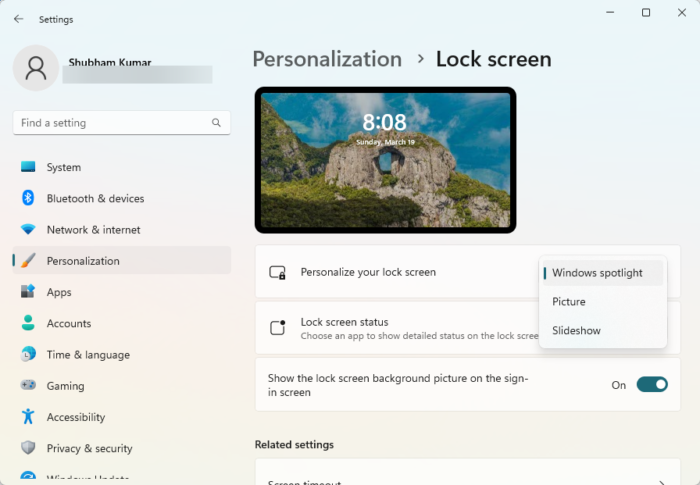The height and width of the screenshot is (485, 700).
Task: Click the Time & language clock icon
Action: 28,354
